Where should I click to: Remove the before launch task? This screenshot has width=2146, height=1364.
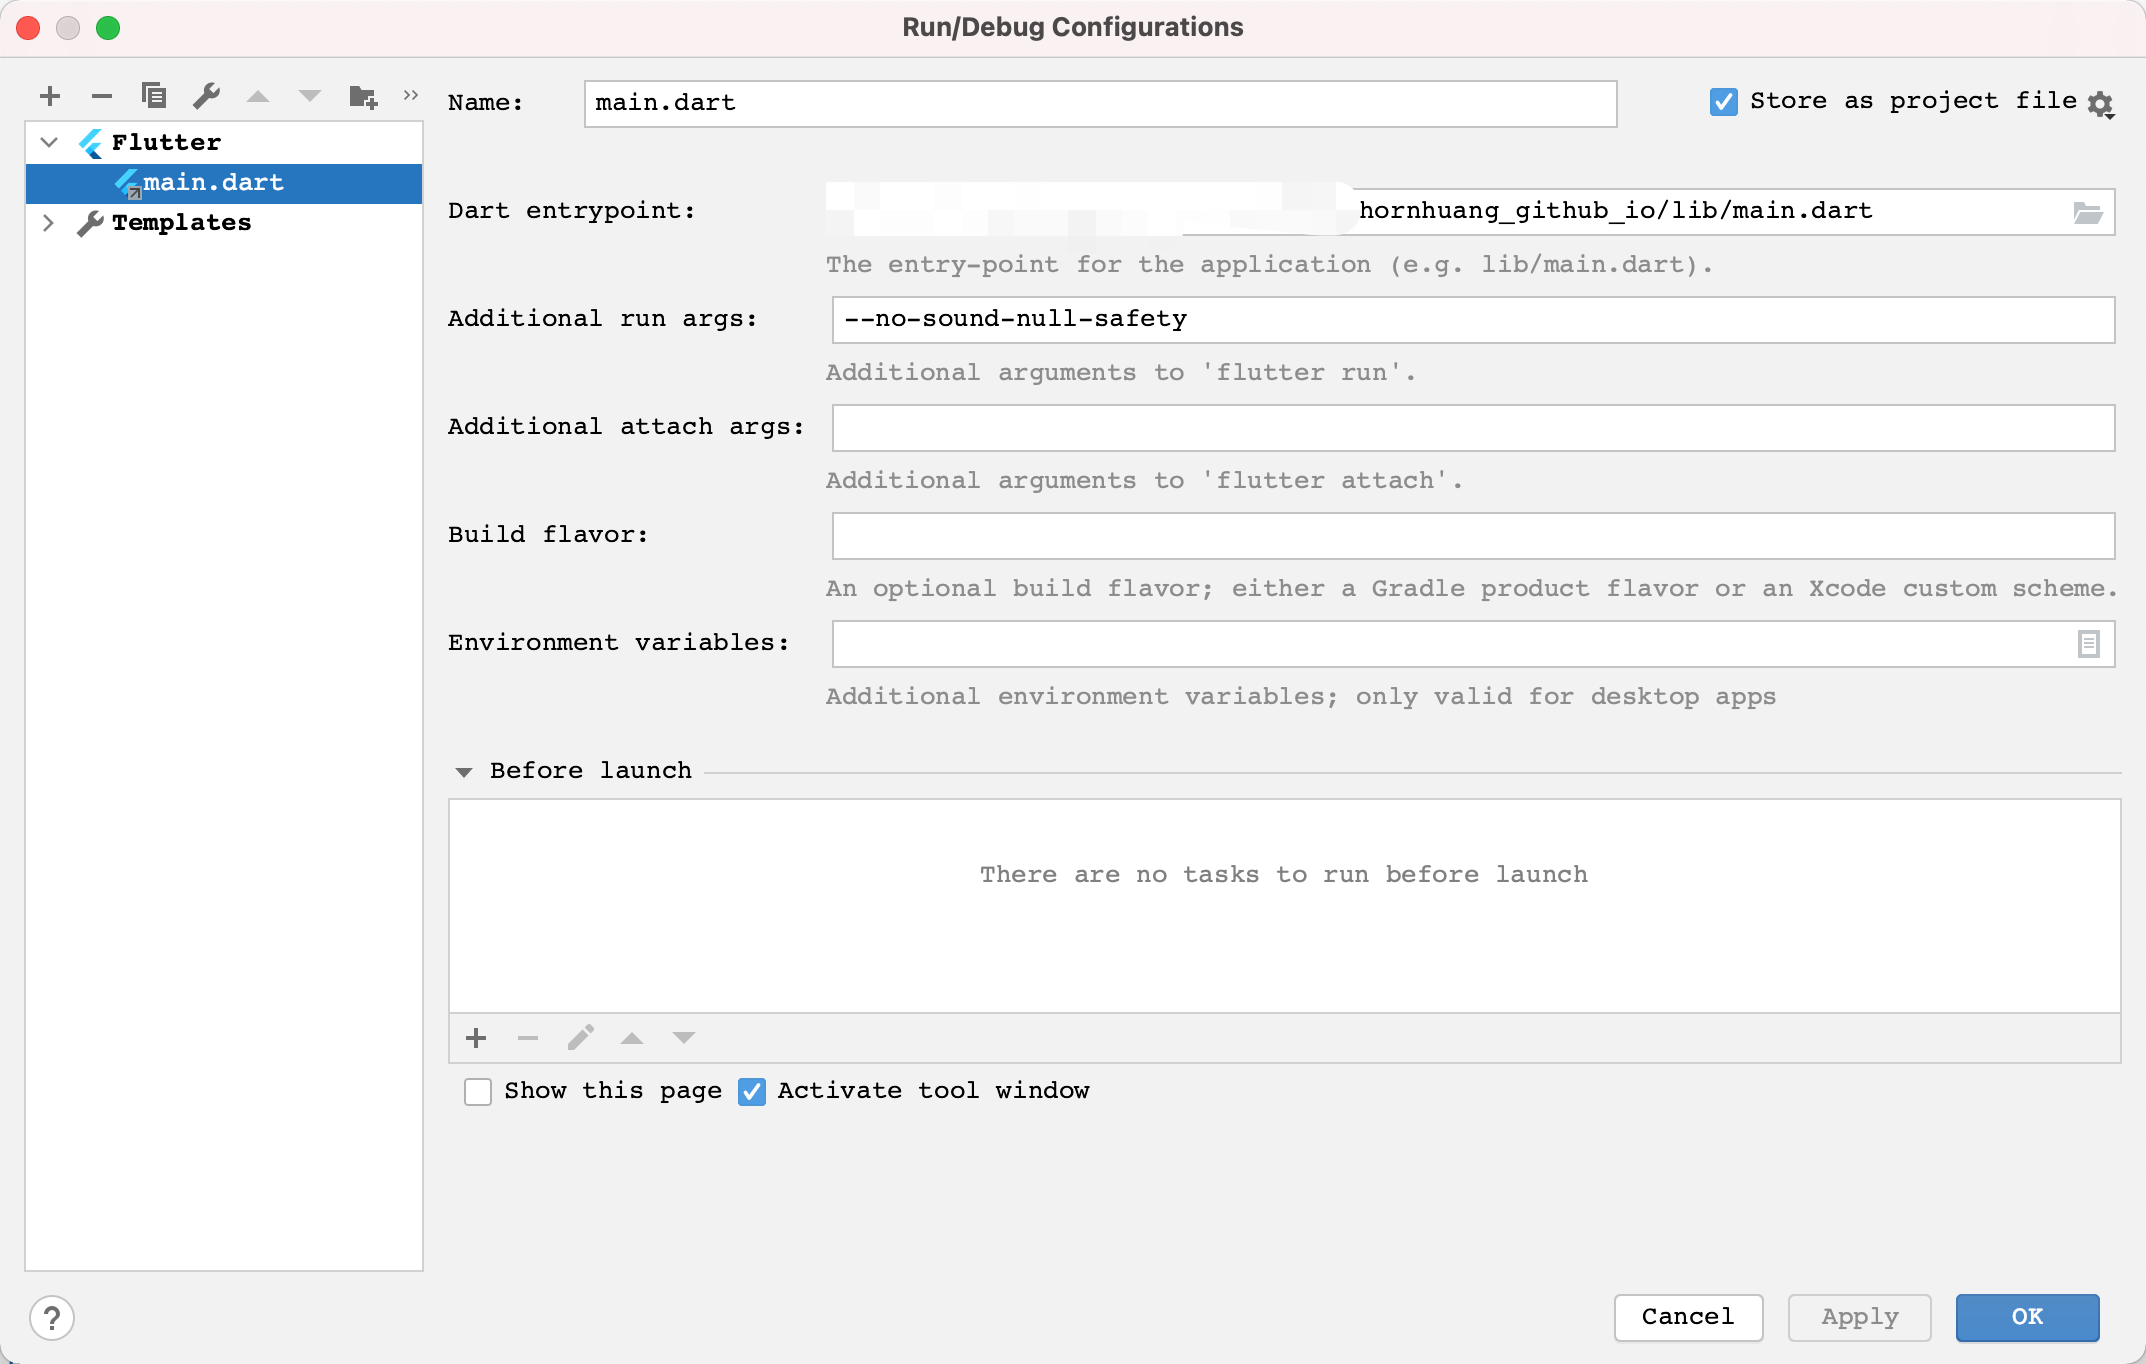pos(528,1038)
